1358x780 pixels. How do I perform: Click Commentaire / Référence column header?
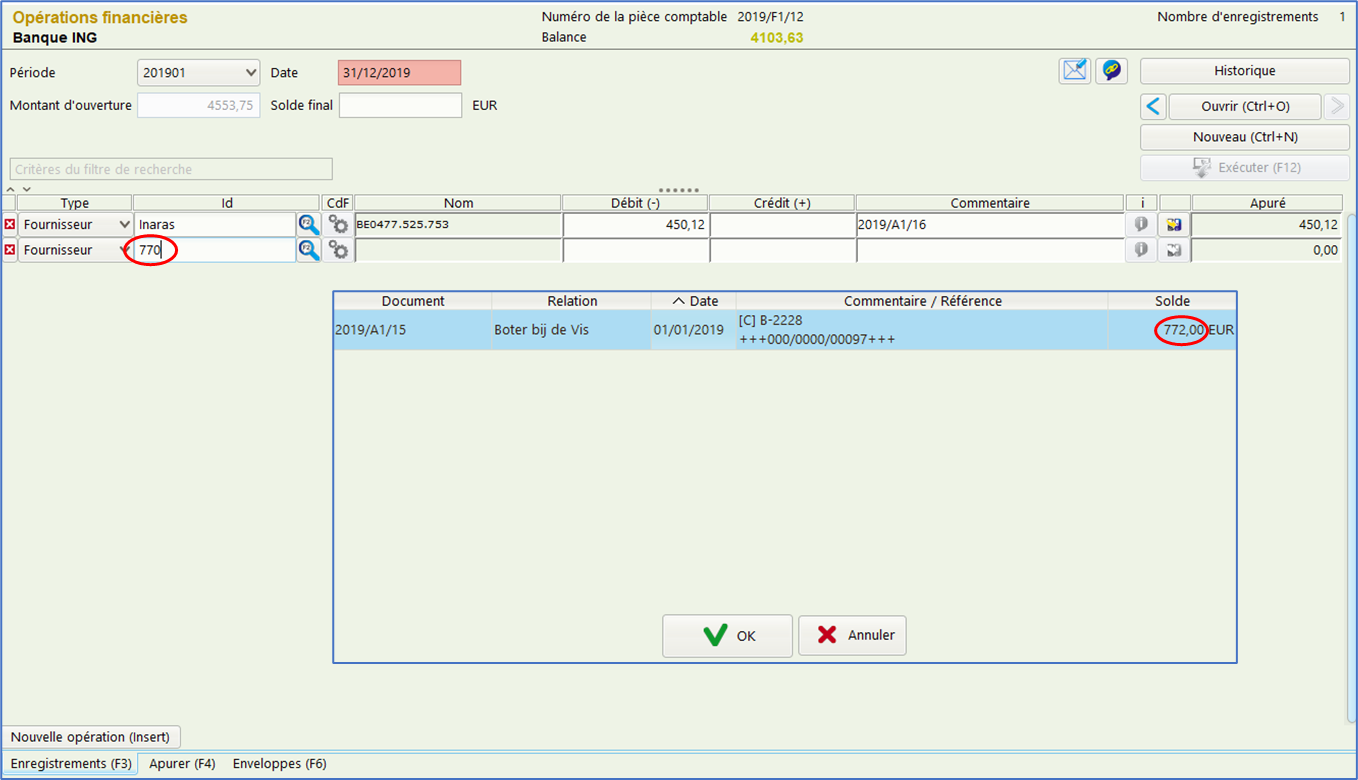coord(922,301)
